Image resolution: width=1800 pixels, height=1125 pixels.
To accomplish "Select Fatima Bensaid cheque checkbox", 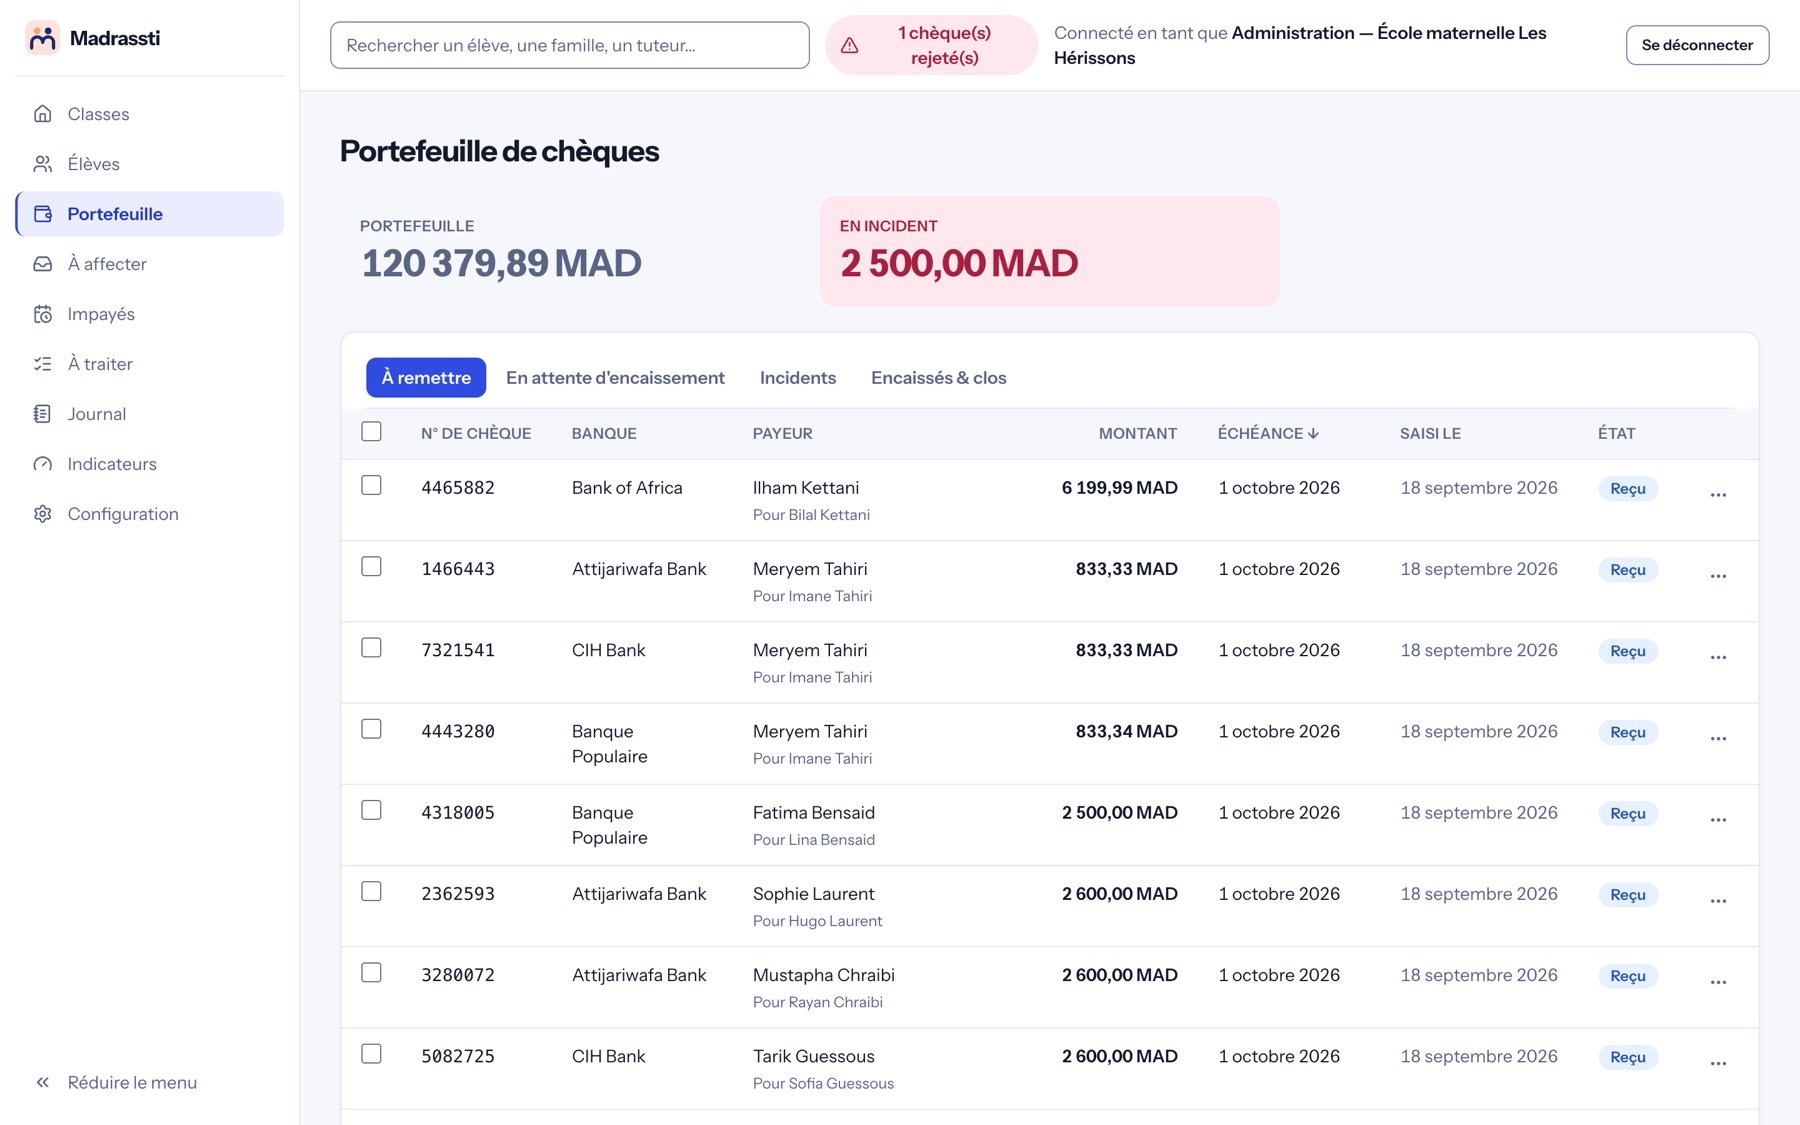I will pos(371,810).
